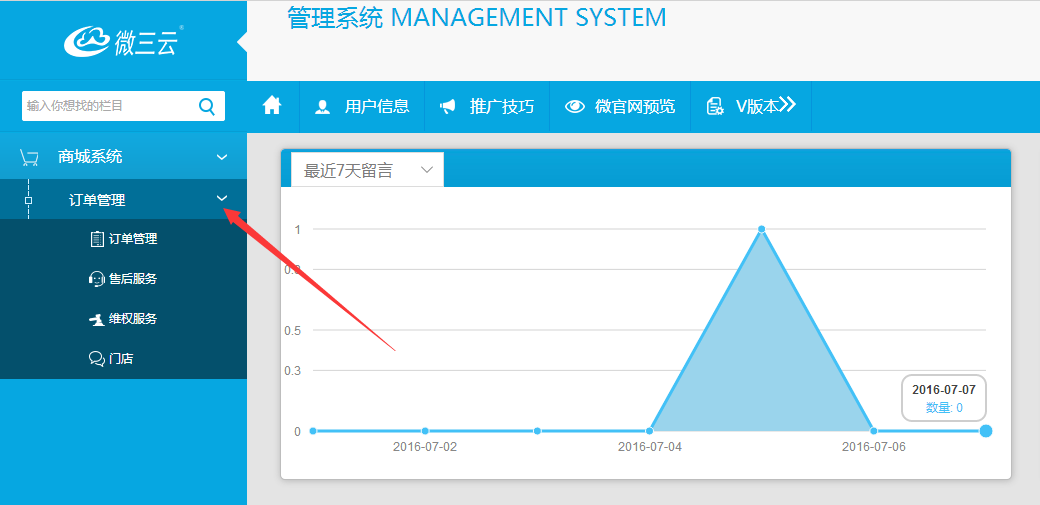Click the V版本 navigation item
The width and height of the screenshot is (1040, 505).
pyautogui.click(x=751, y=106)
